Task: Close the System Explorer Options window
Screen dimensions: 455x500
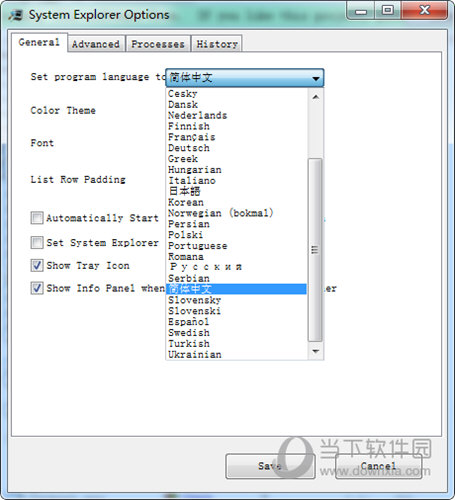Action: [x=424, y=11]
